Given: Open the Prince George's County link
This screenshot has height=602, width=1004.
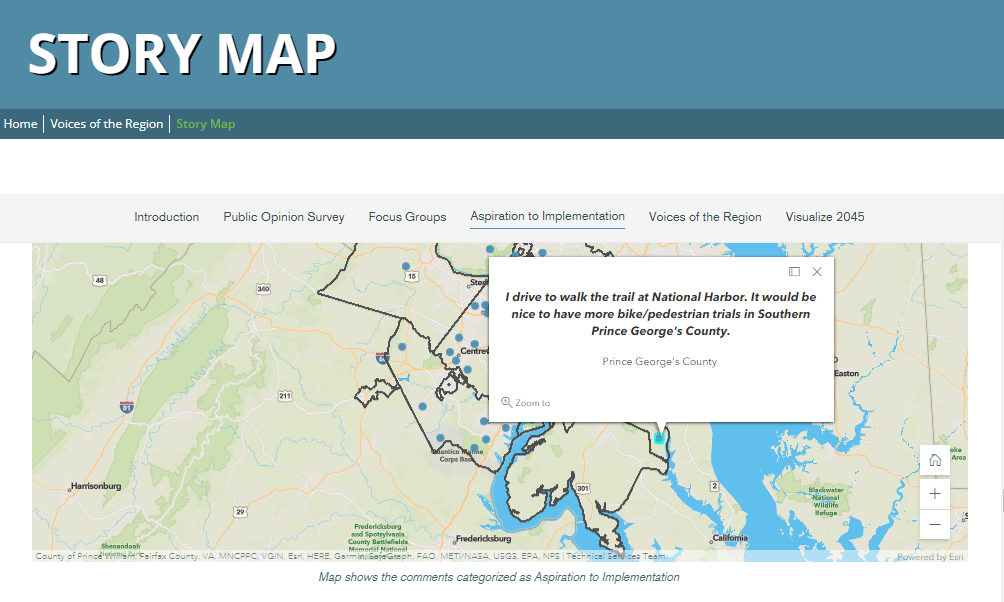Looking at the screenshot, I should pyautogui.click(x=659, y=361).
